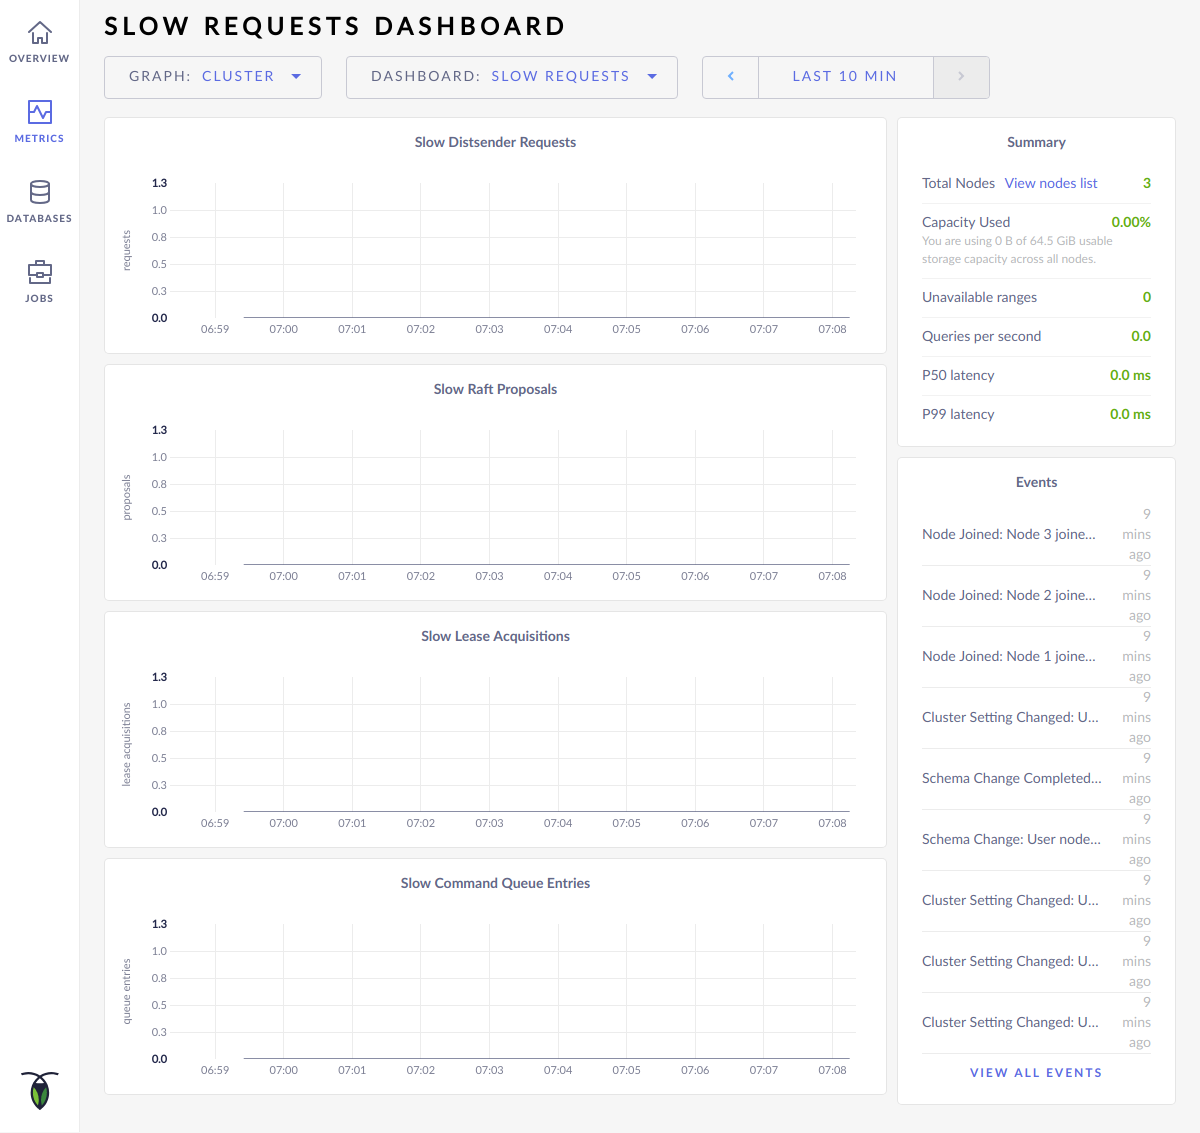Select the Metrics chart icon
Screen dimensions: 1200x1133
point(39,112)
